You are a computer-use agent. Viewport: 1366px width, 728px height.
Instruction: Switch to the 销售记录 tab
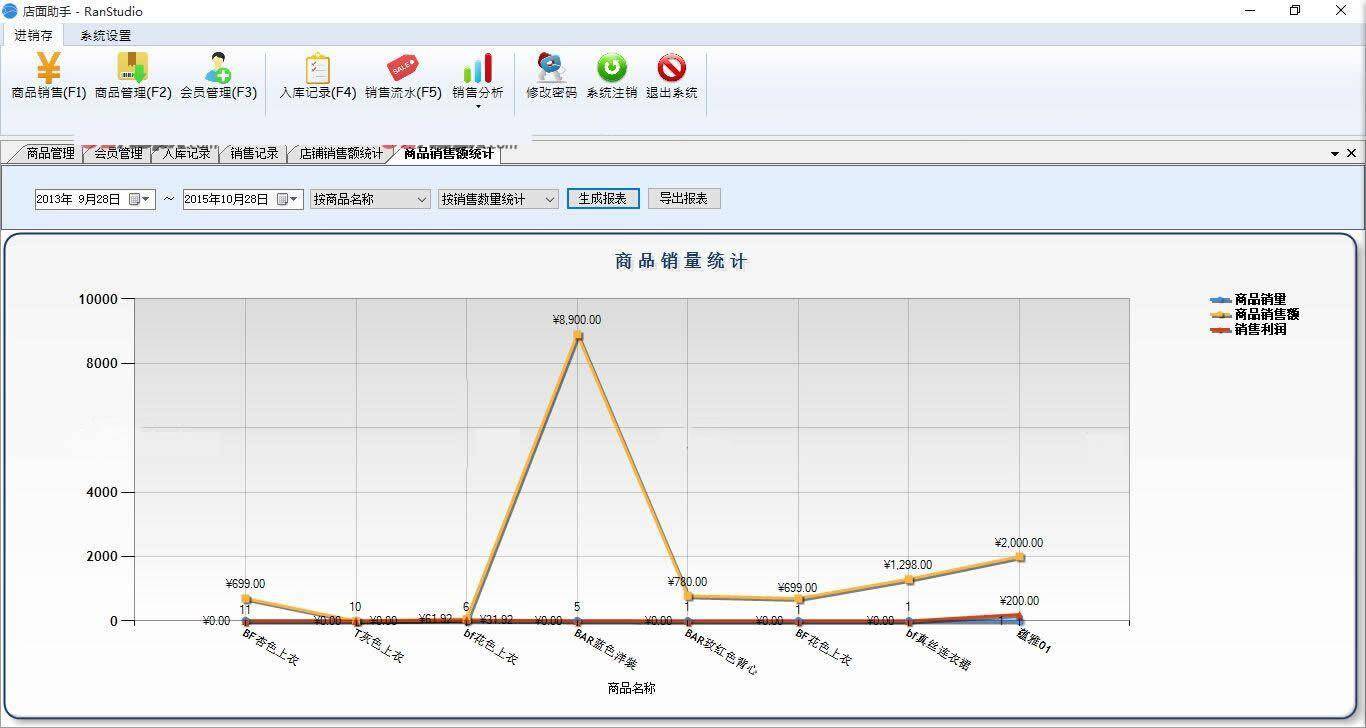[254, 154]
